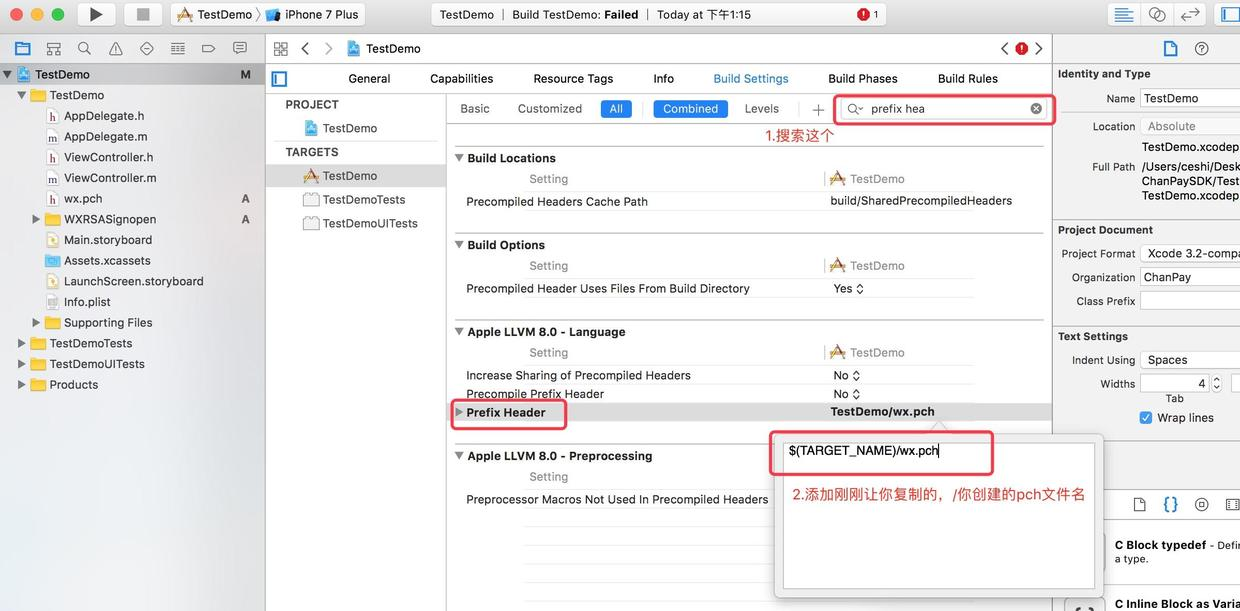Open the Indent Using Spaces dropdown
Screen dimensions: 1240x611
tap(1190, 360)
